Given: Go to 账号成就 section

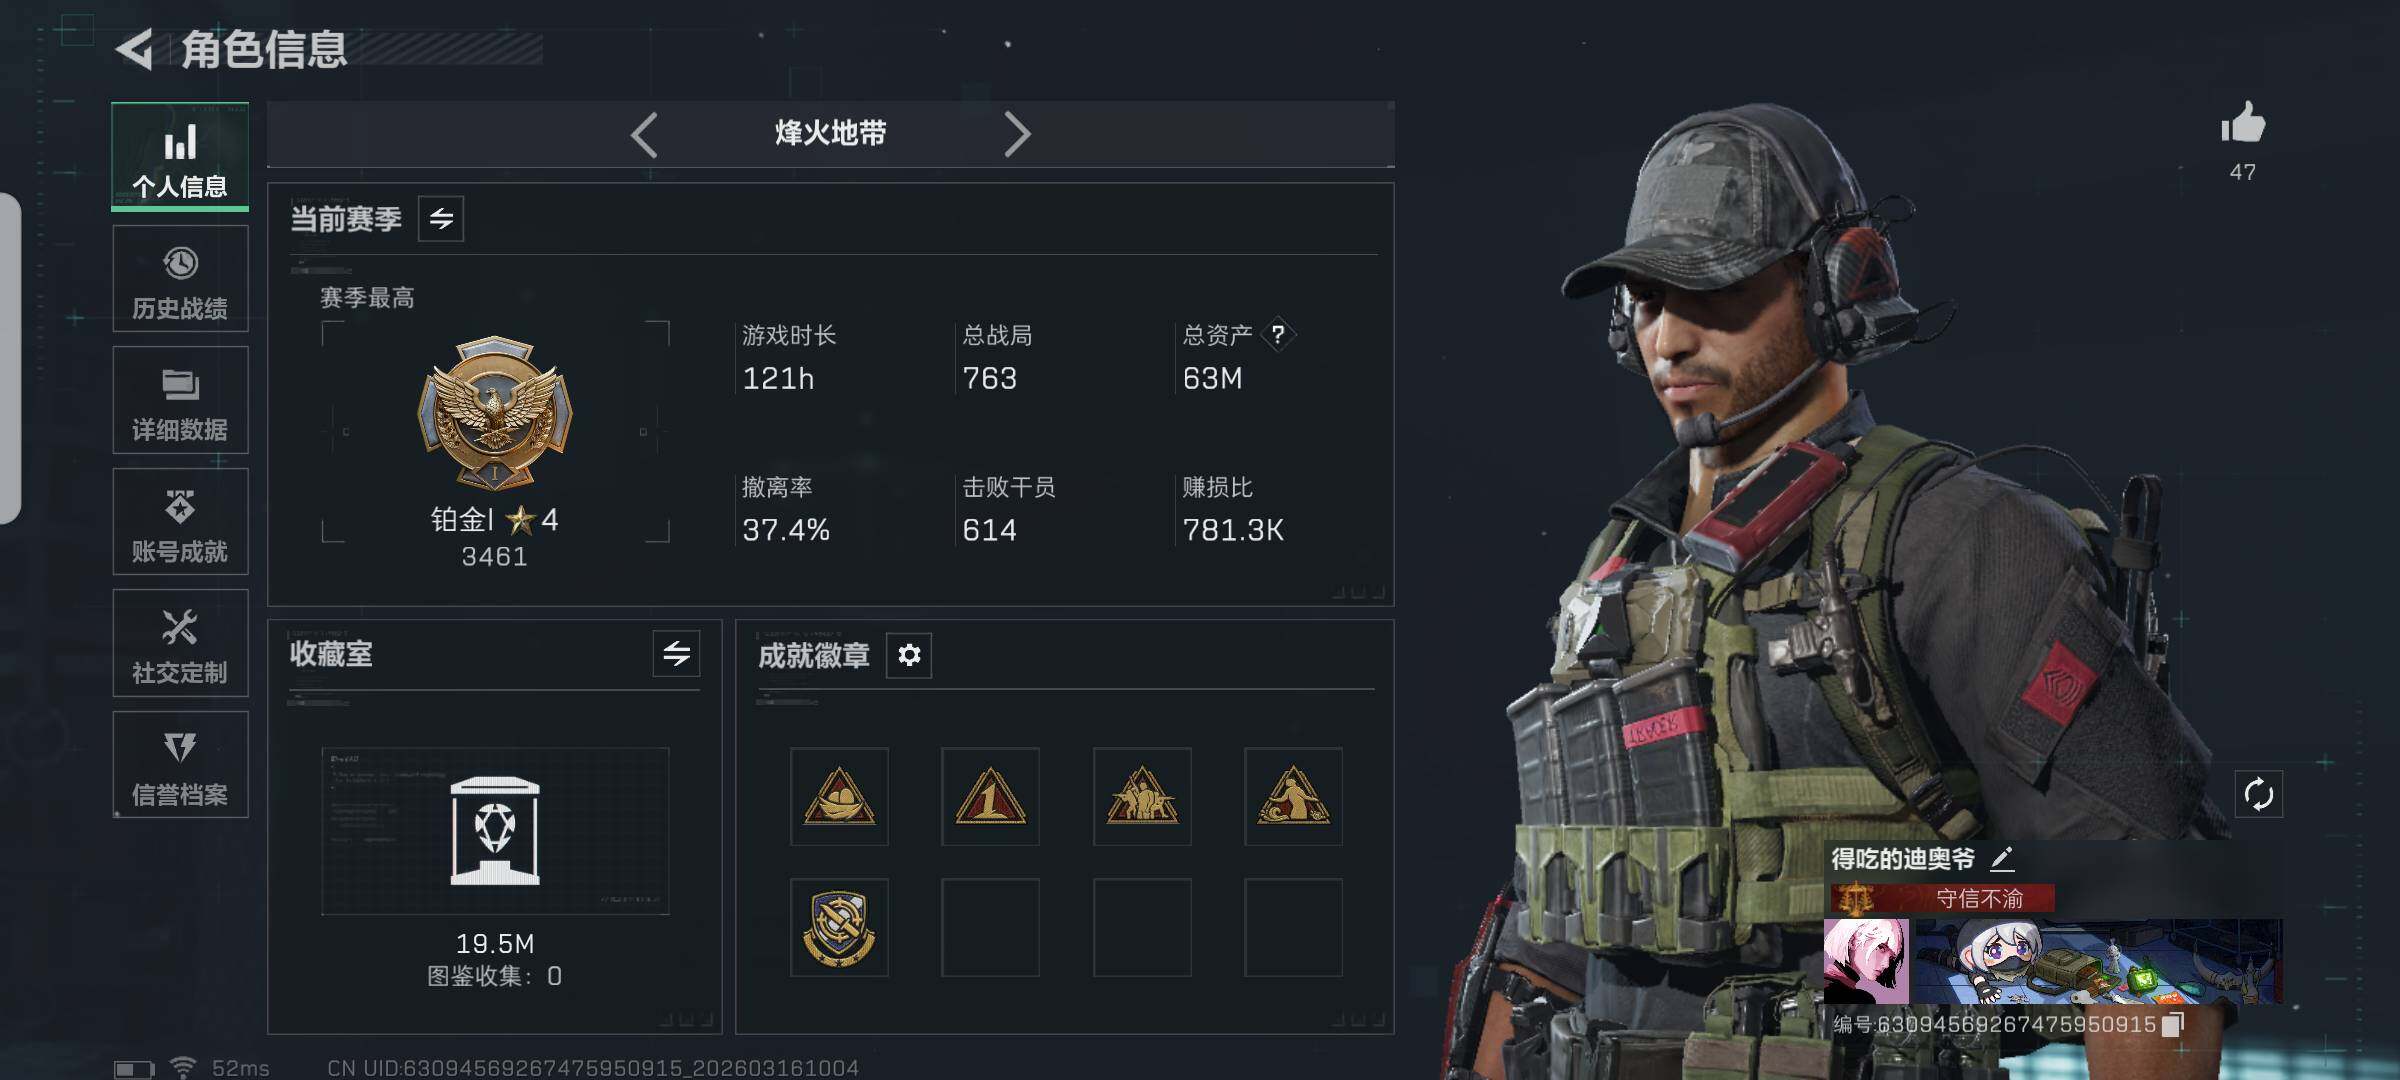Looking at the screenshot, I should pyautogui.click(x=180, y=522).
